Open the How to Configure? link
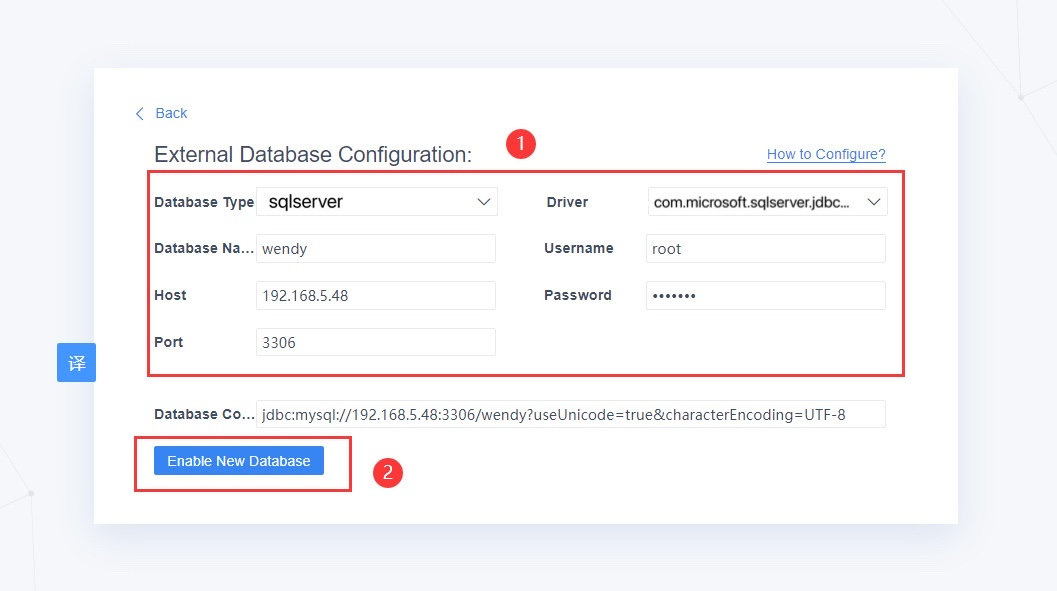The image size is (1057, 591). click(x=825, y=154)
